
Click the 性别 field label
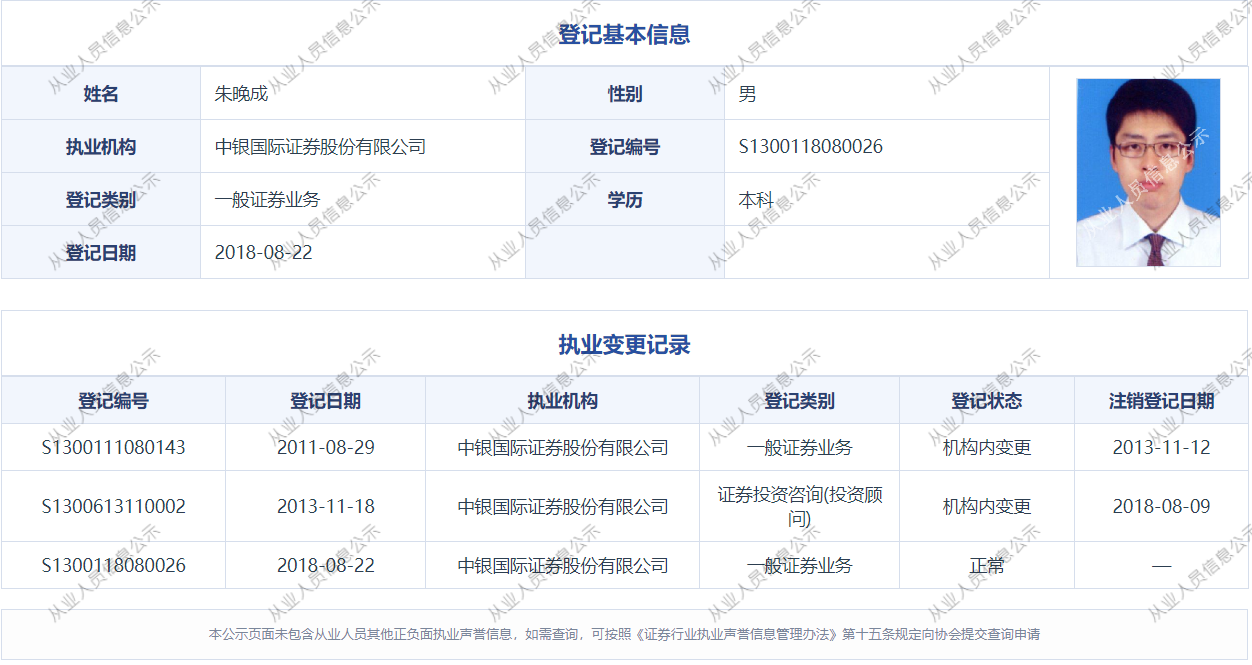625,94
